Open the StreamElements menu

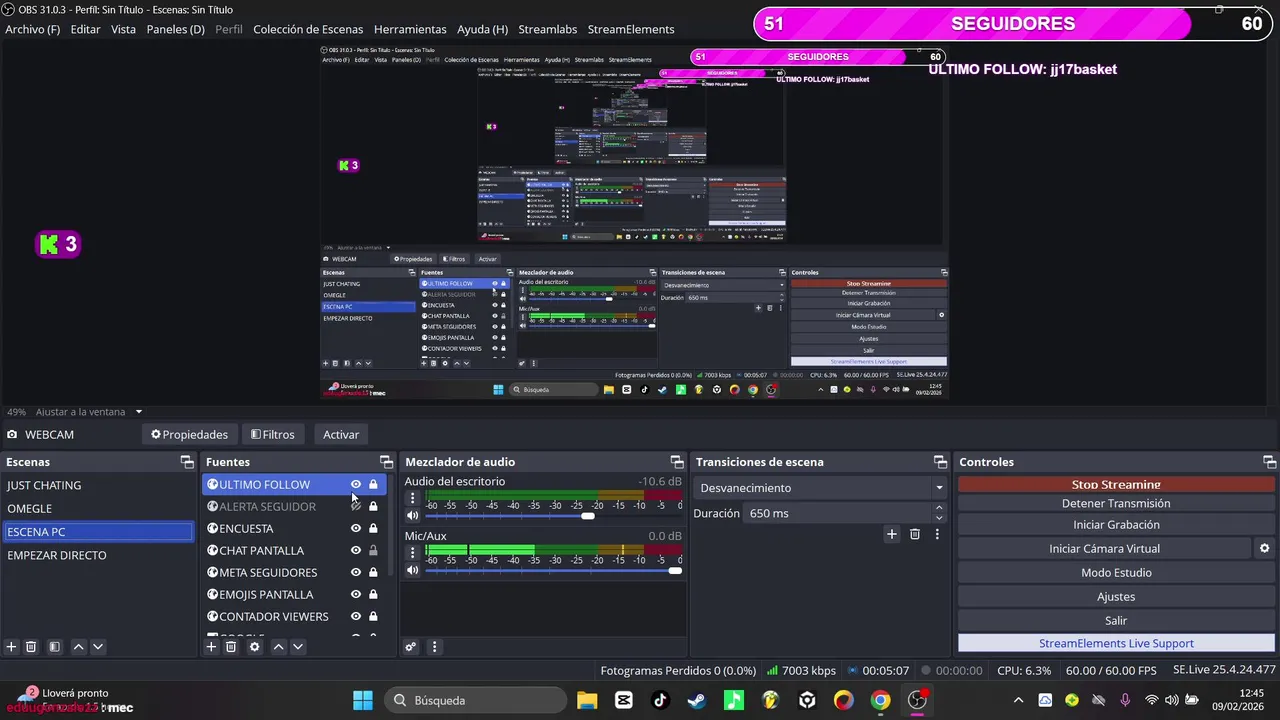[631, 29]
